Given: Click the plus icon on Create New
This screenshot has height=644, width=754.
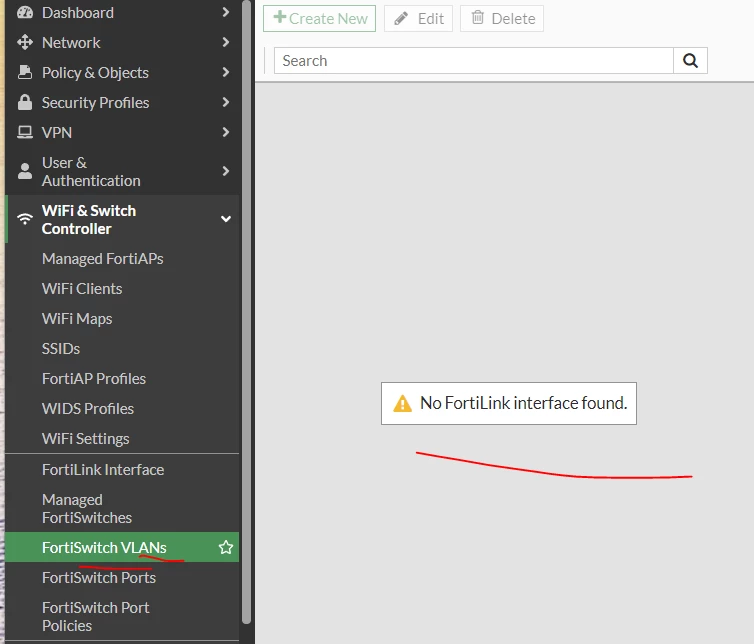Looking at the screenshot, I should (279, 17).
